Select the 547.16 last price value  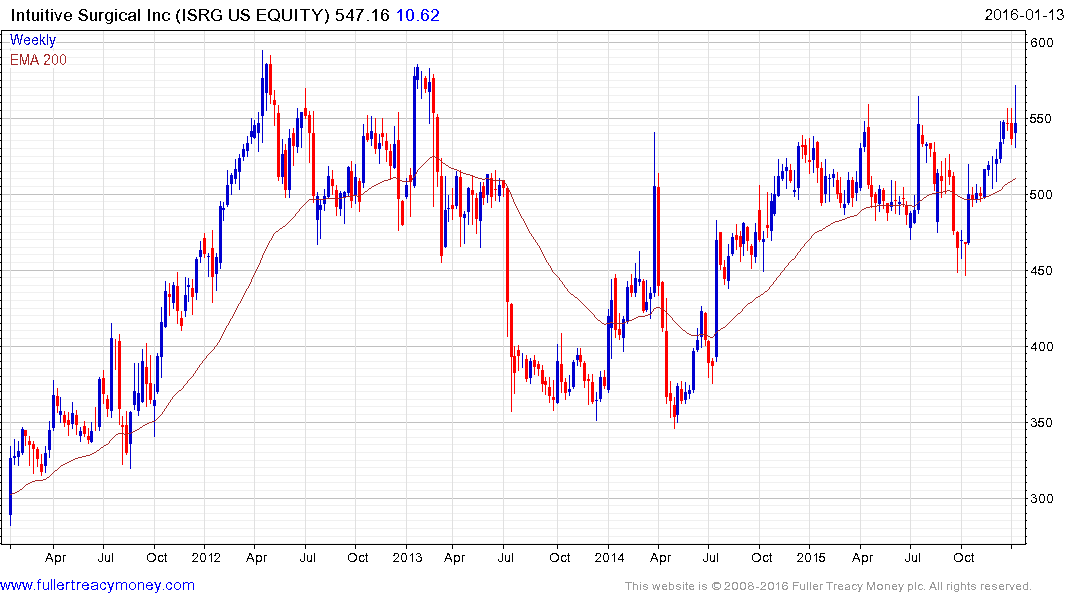coord(362,15)
